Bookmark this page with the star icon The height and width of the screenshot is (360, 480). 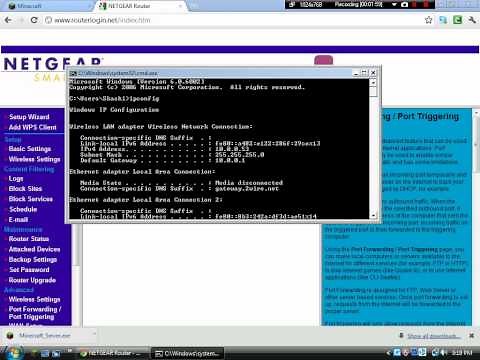428,20
